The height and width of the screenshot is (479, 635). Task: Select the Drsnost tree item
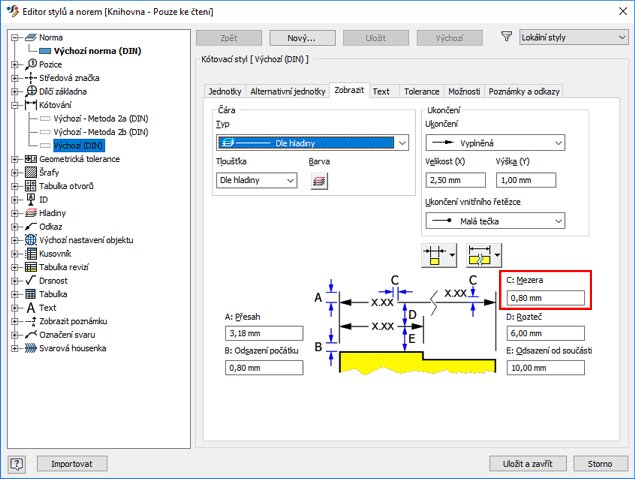(55, 281)
